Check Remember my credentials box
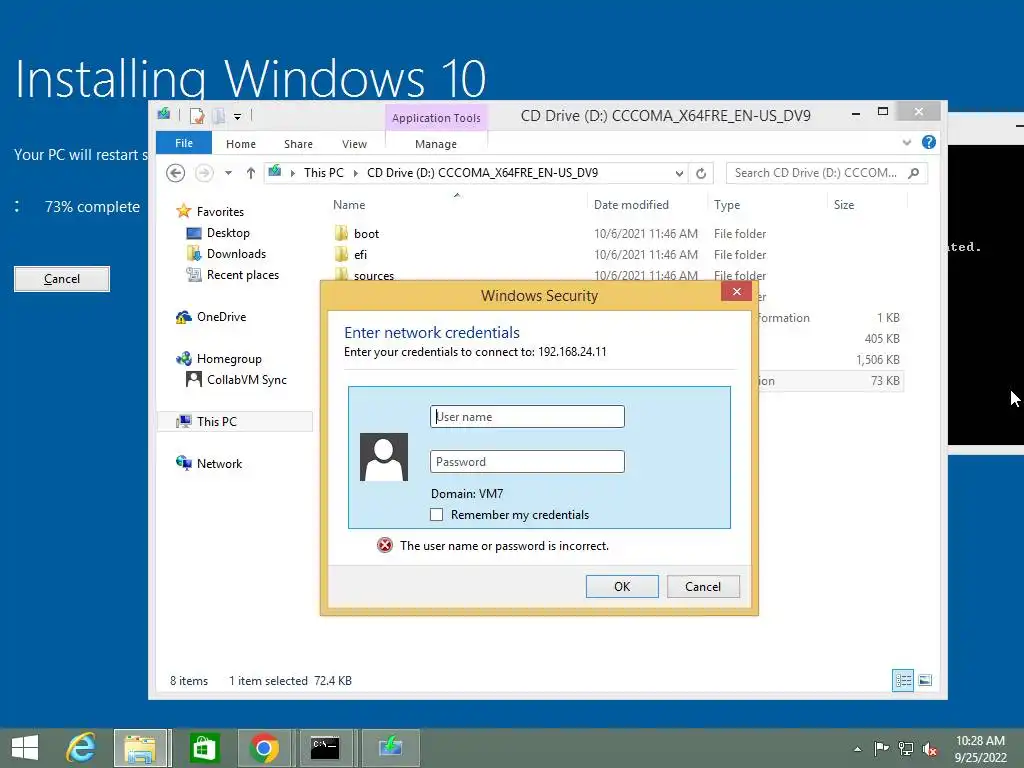The width and height of the screenshot is (1024, 768). tap(436, 515)
